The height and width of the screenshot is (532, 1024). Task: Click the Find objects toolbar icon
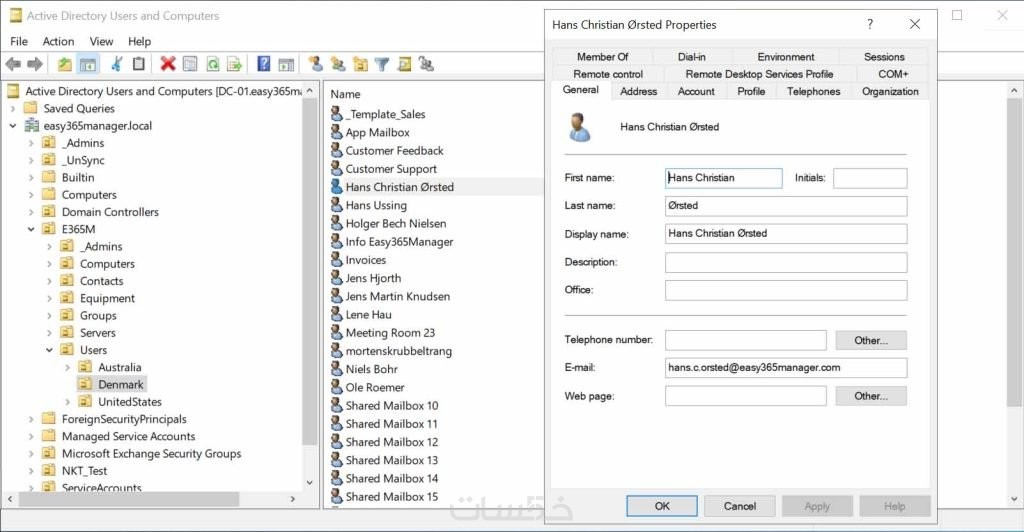point(404,64)
